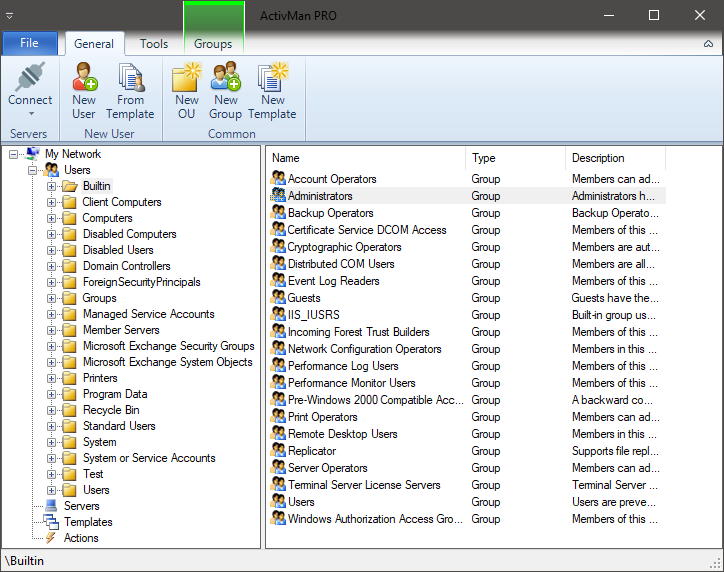Click the Server Operators group icon

point(278,467)
